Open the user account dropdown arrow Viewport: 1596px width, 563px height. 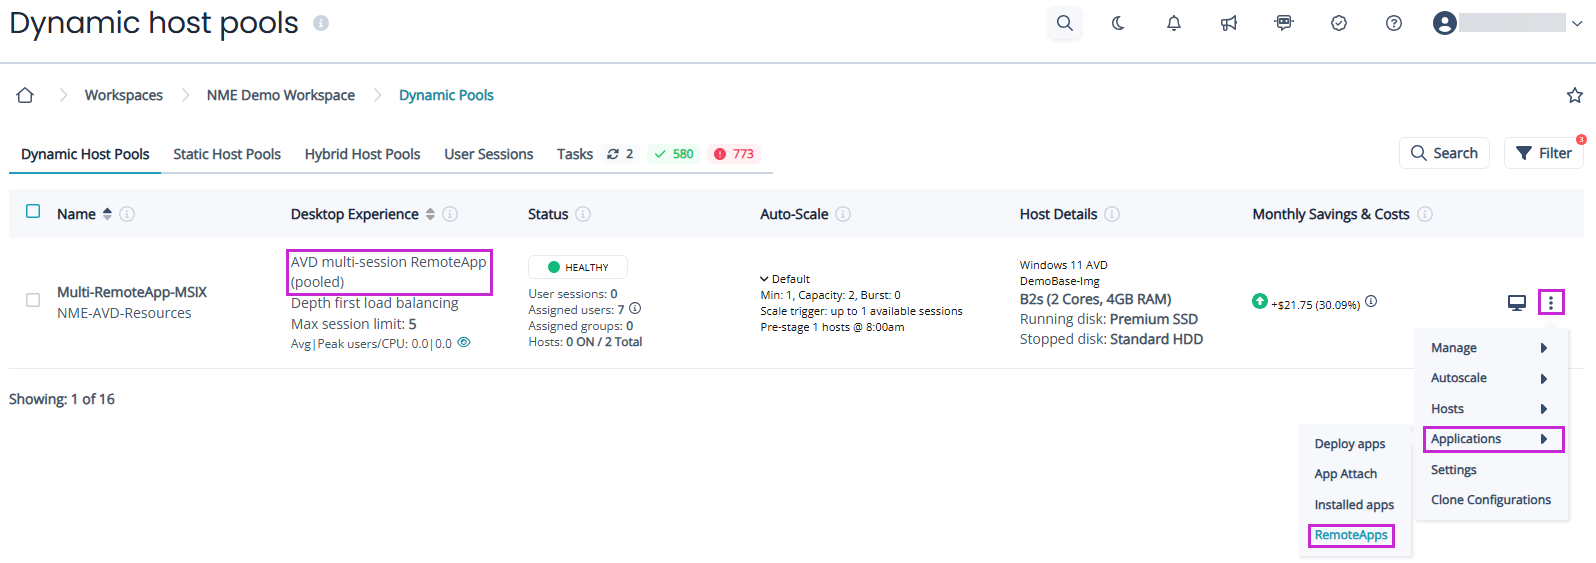(x=1577, y=23)
